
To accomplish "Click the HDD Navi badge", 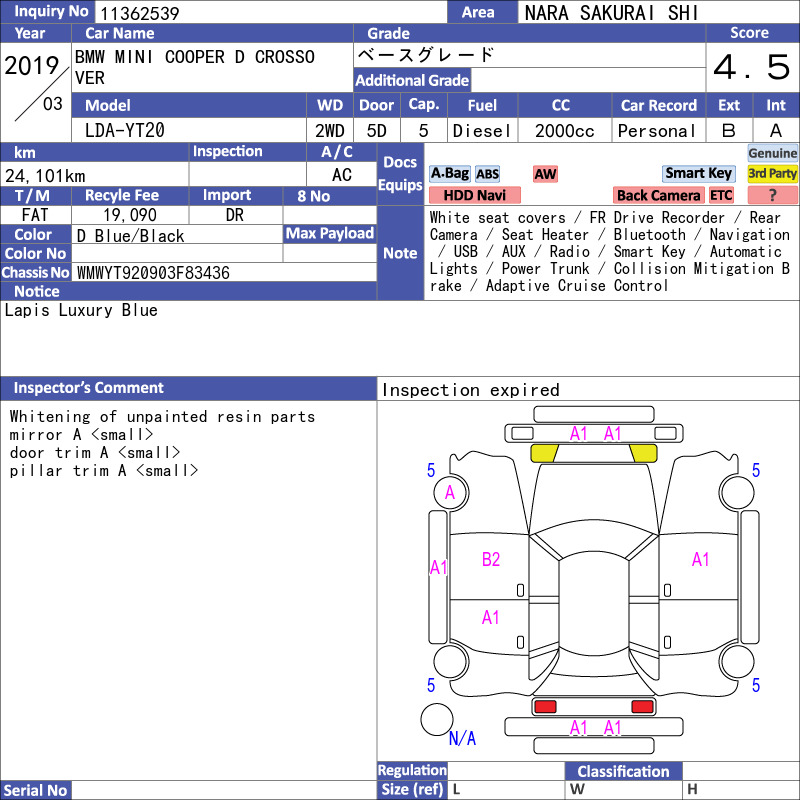I will 474,195.
